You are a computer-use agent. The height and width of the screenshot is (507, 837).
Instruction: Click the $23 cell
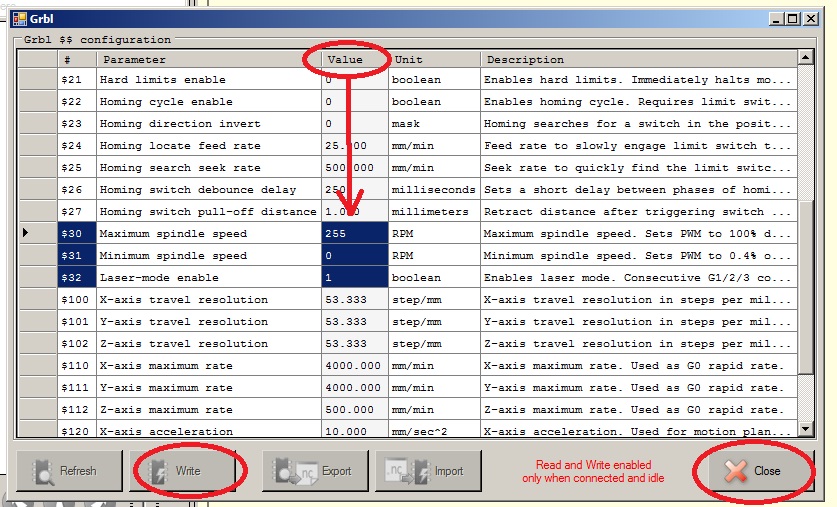click(77, 123)
